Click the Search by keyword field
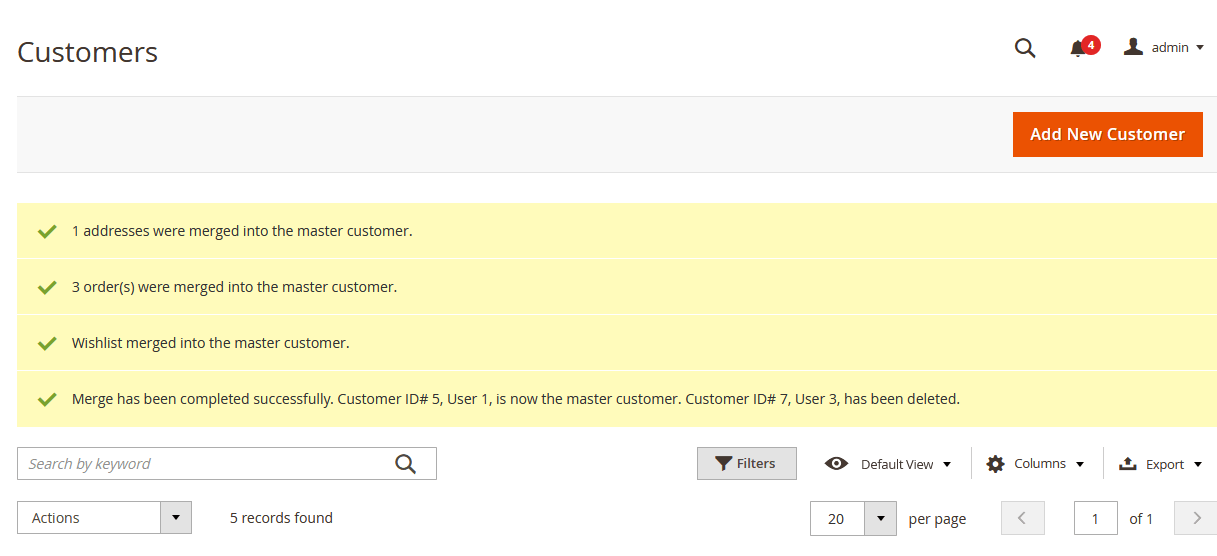1217x556 pixels. coord(205,464)
